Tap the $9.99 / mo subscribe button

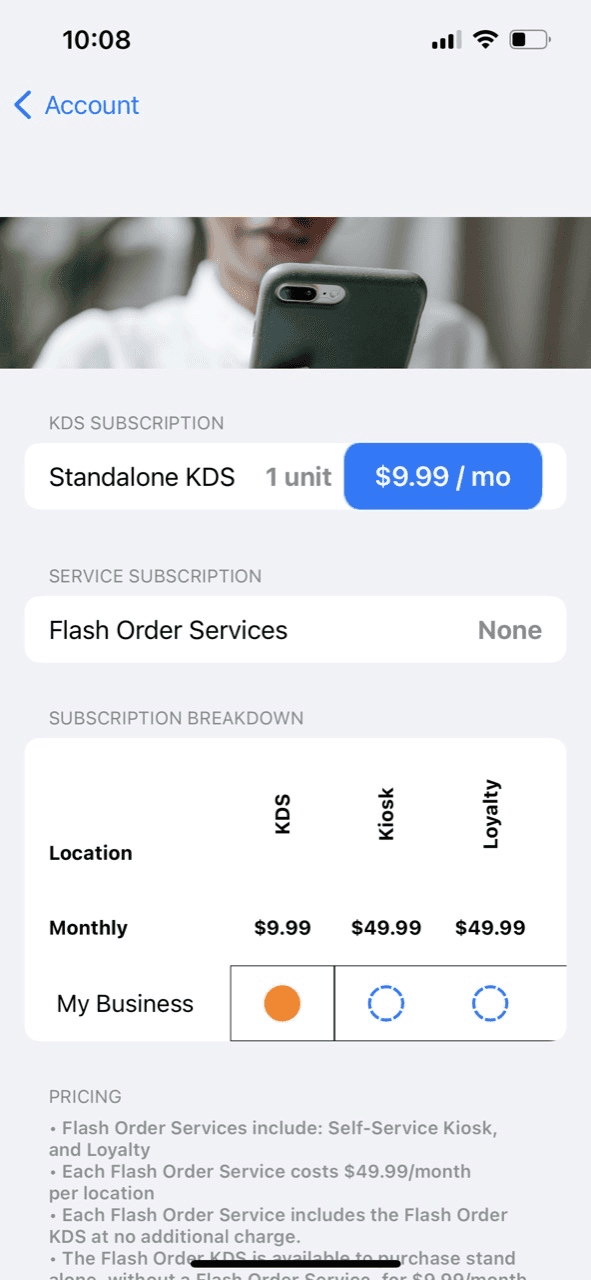click(443, 477)
